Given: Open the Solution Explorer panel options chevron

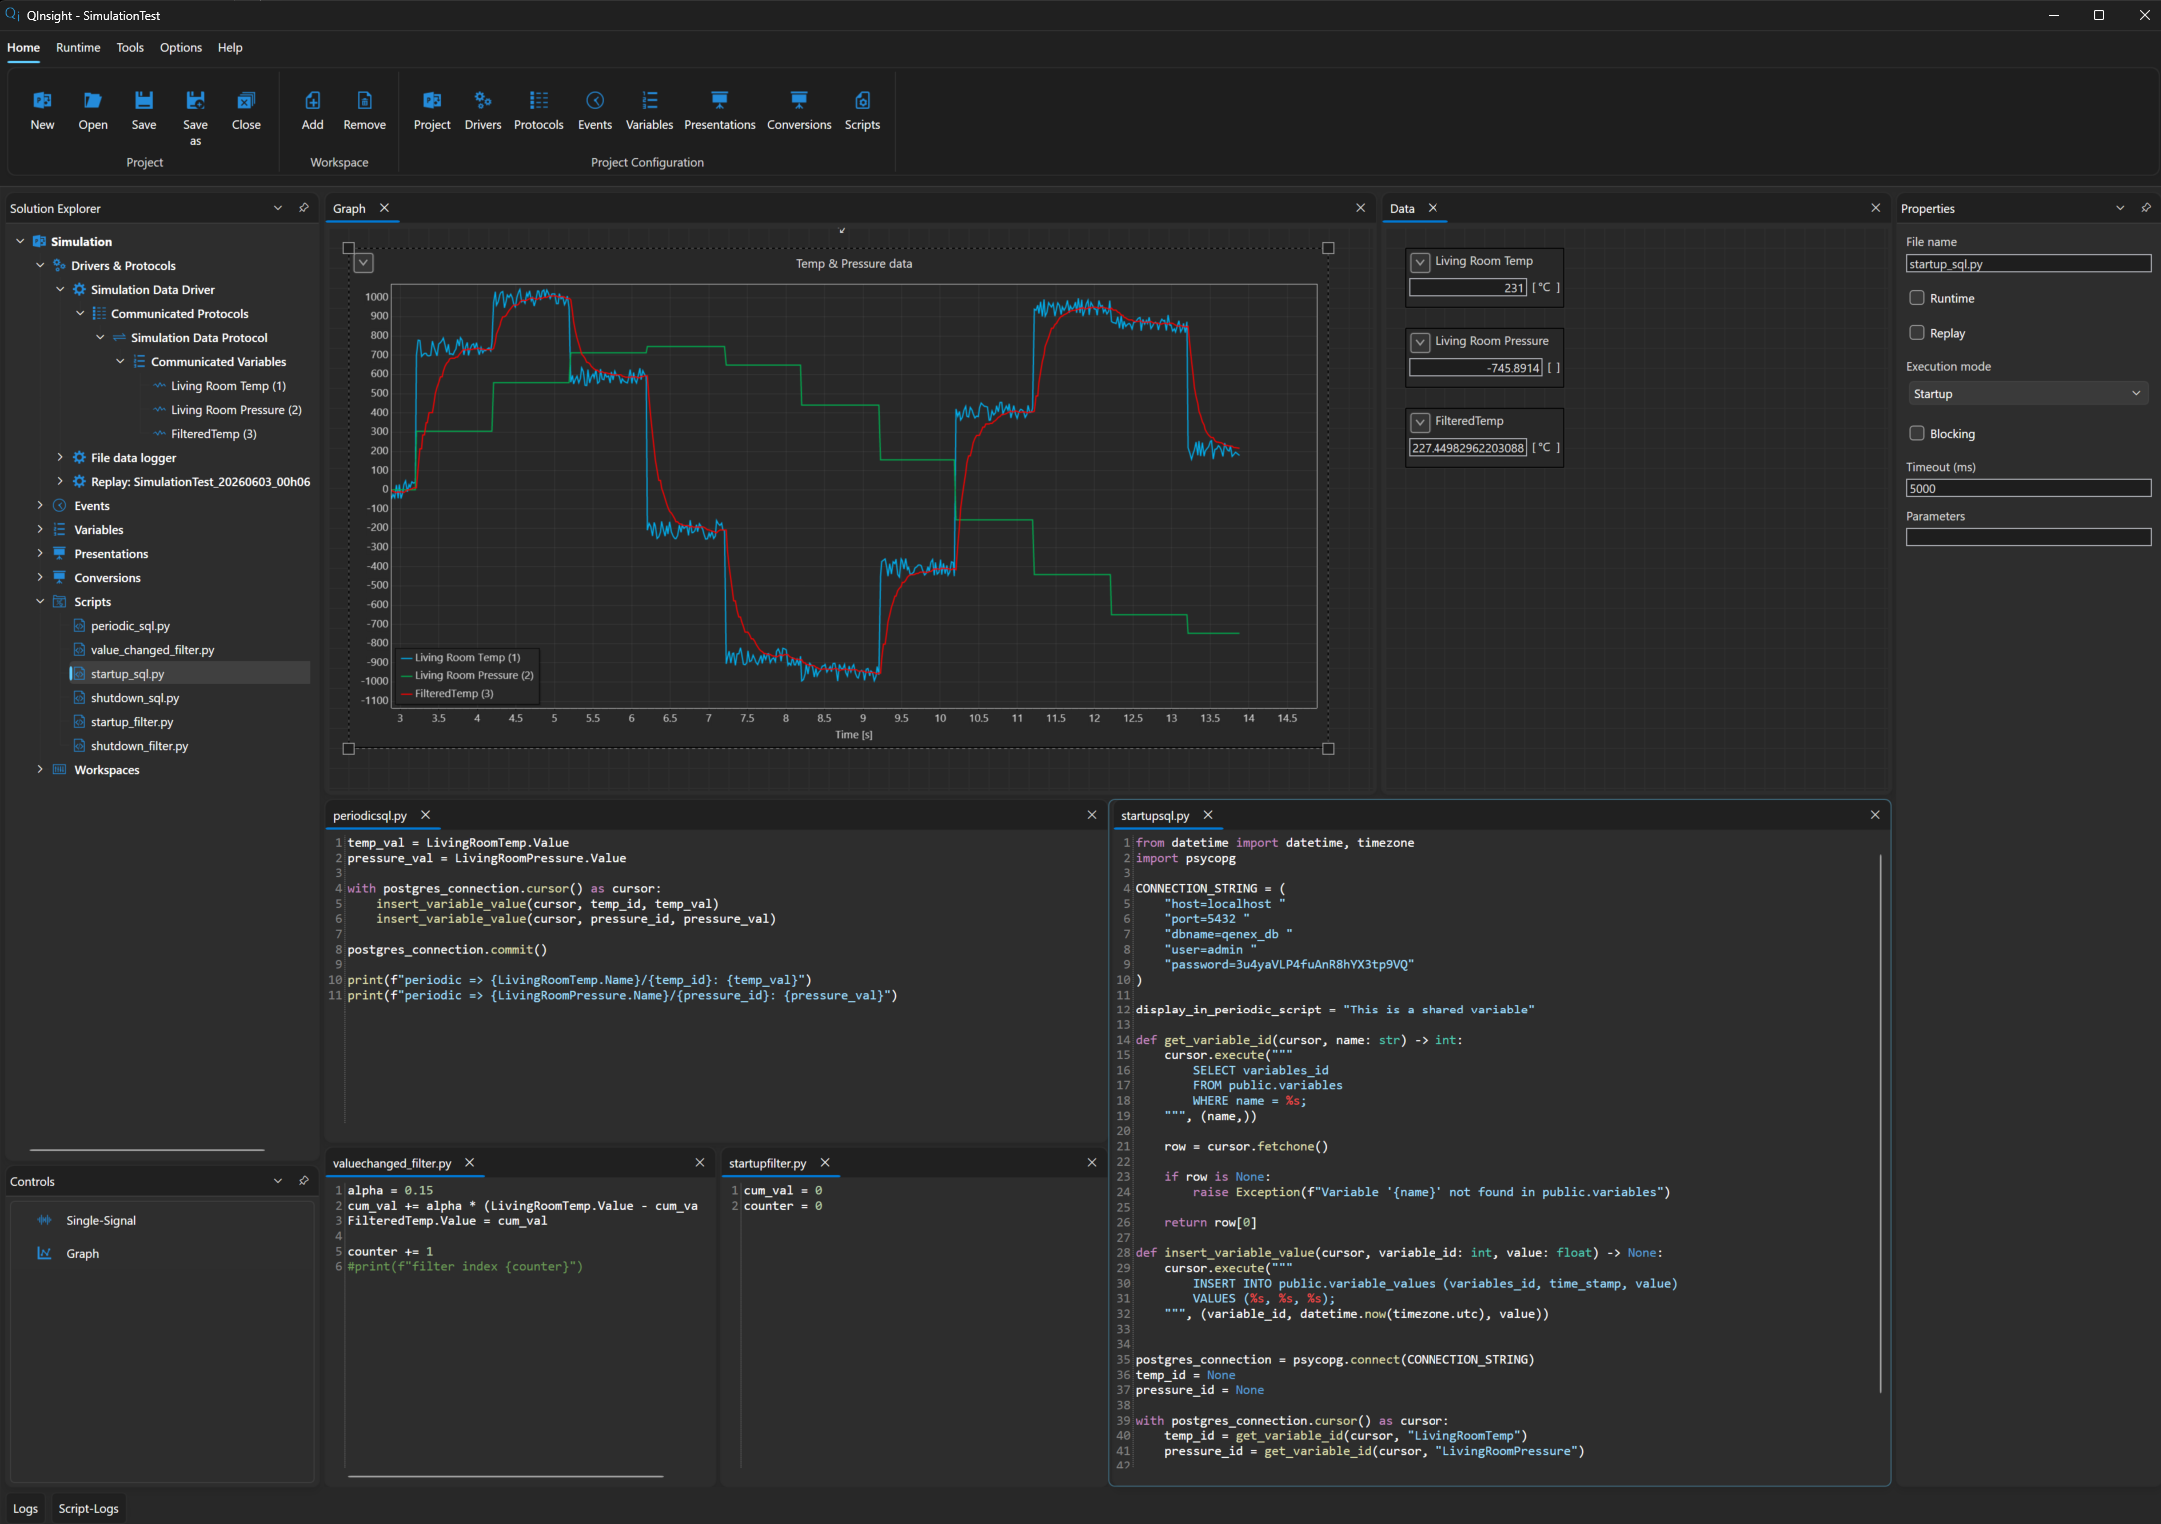Looking at the screenshot, I should (x=278, y=208).
